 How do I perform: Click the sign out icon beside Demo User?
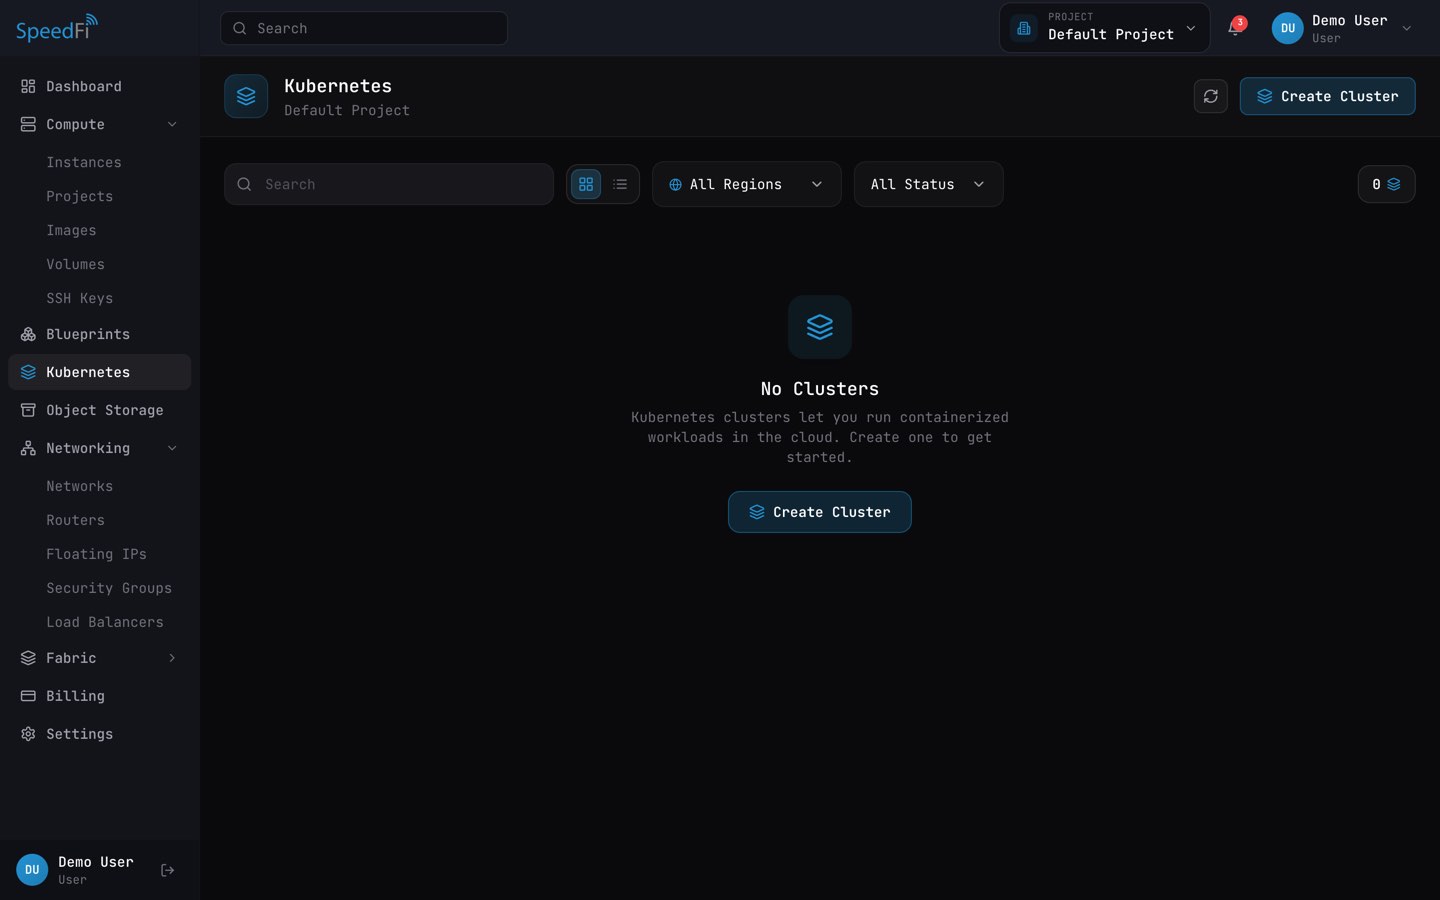[x=168, y=870]
